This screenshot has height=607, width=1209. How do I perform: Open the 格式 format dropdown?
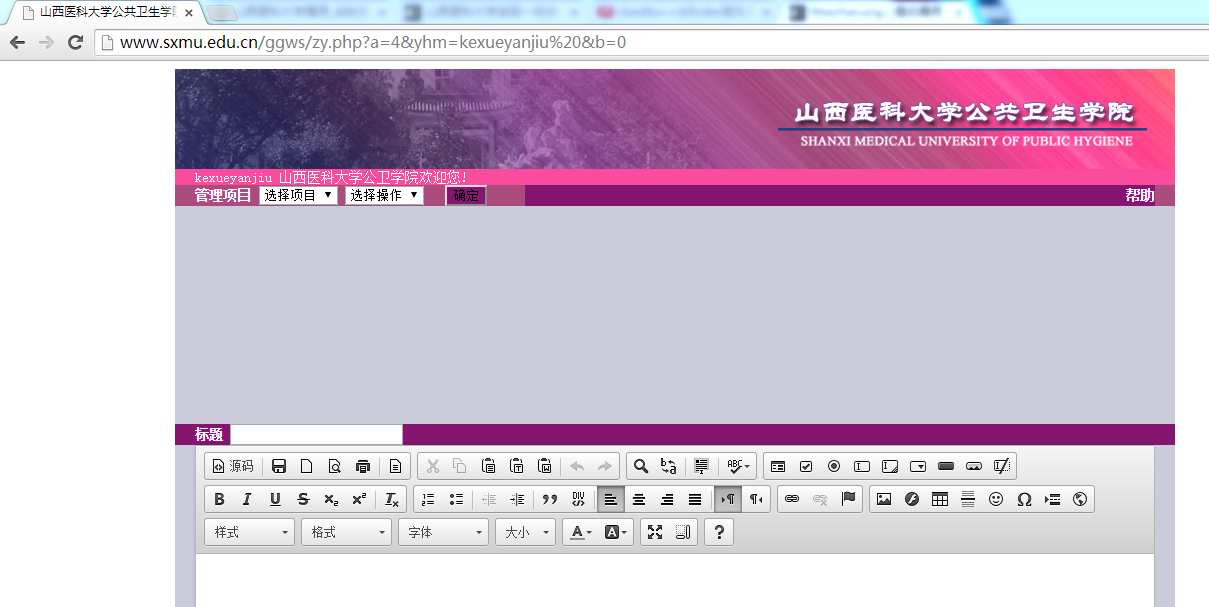(x=346, y=532)
